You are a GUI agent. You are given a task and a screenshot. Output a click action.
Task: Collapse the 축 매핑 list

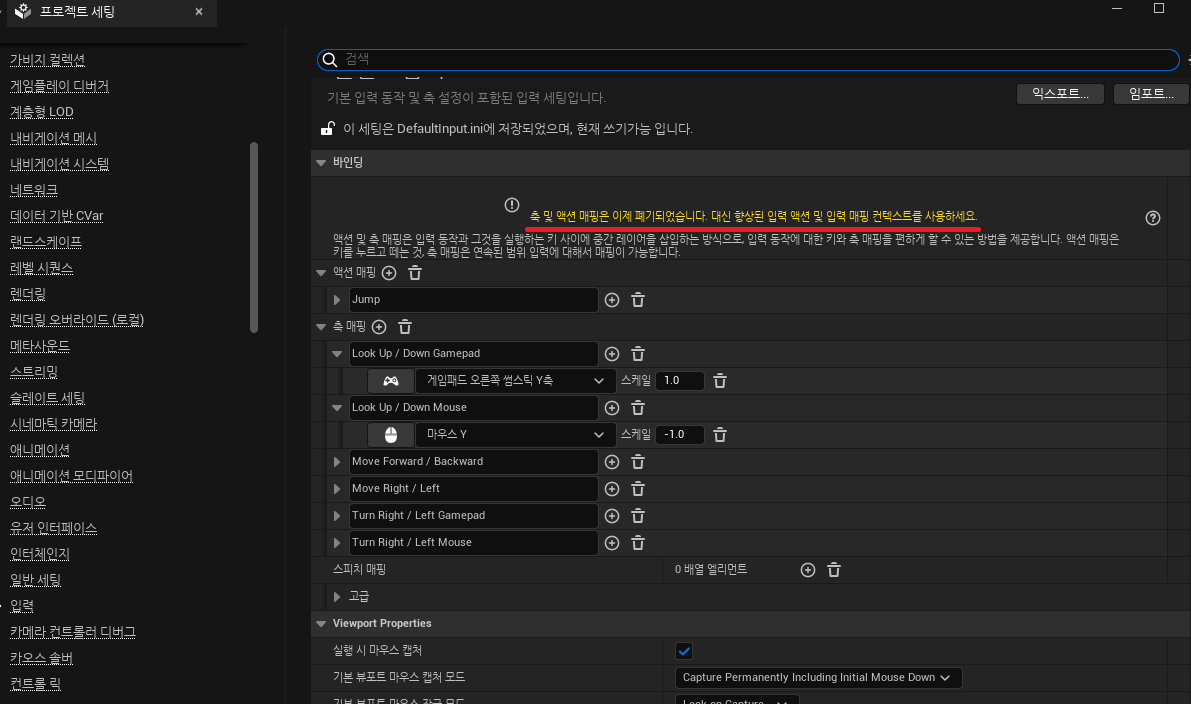click(x=321, y=327)
